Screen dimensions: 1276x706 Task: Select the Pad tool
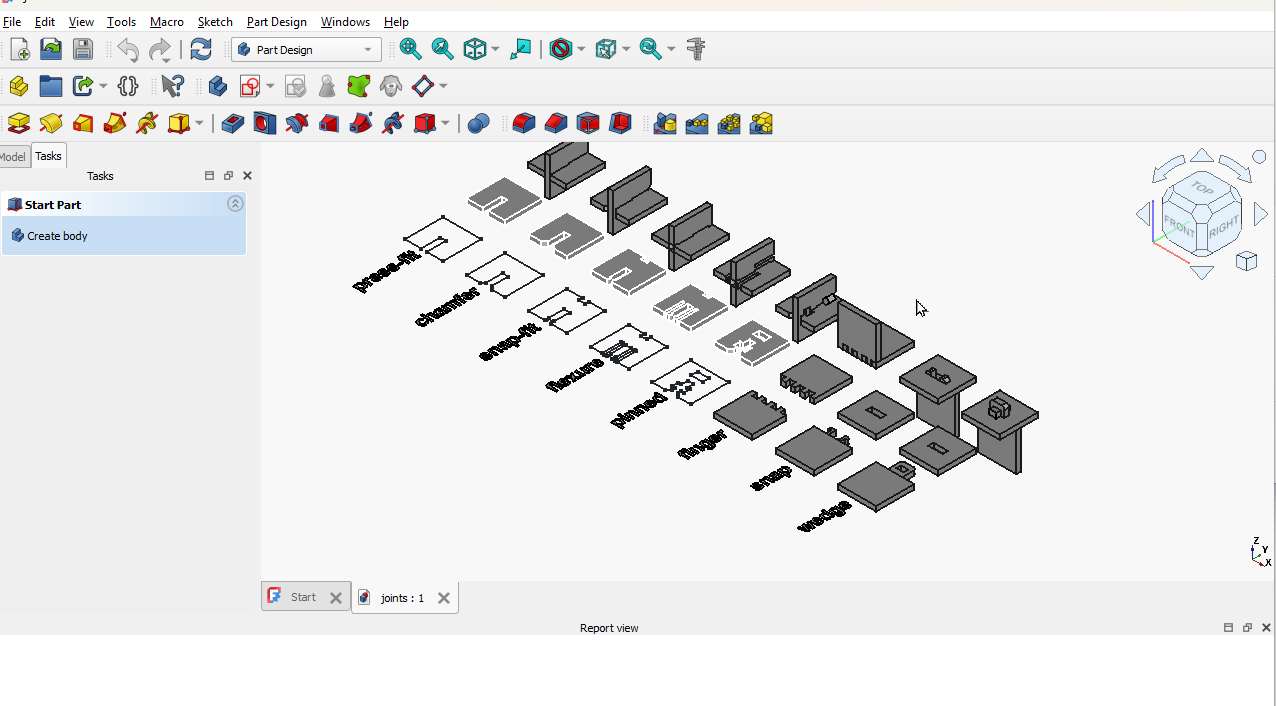[x=18, y=123]
